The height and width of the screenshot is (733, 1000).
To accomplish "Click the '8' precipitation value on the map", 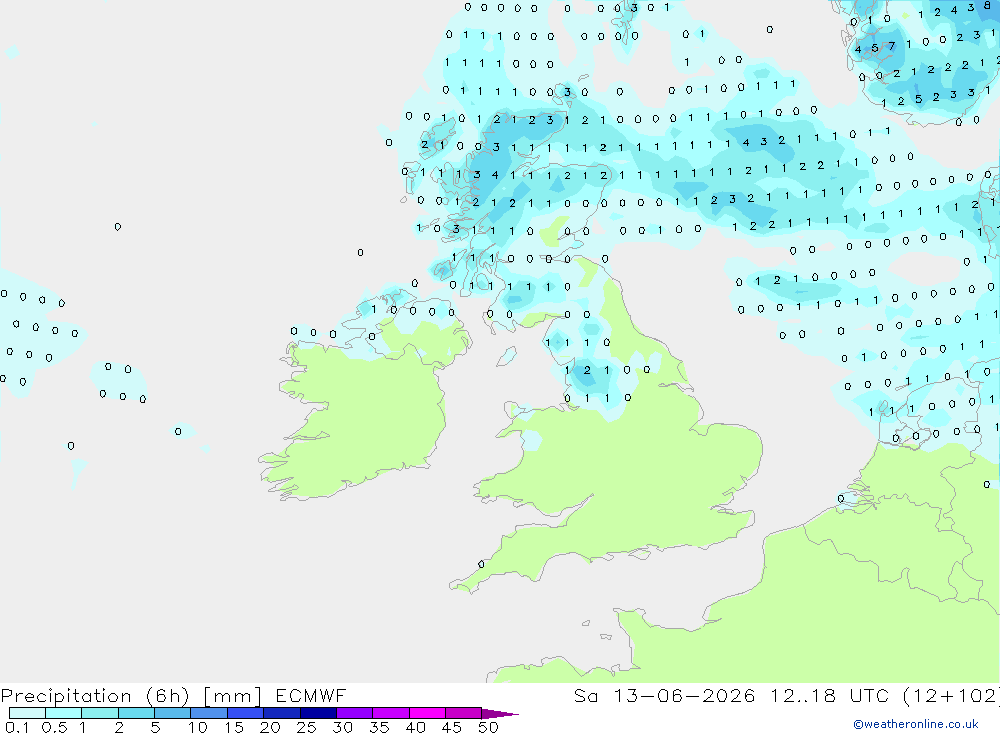I will tap(987, 5).
